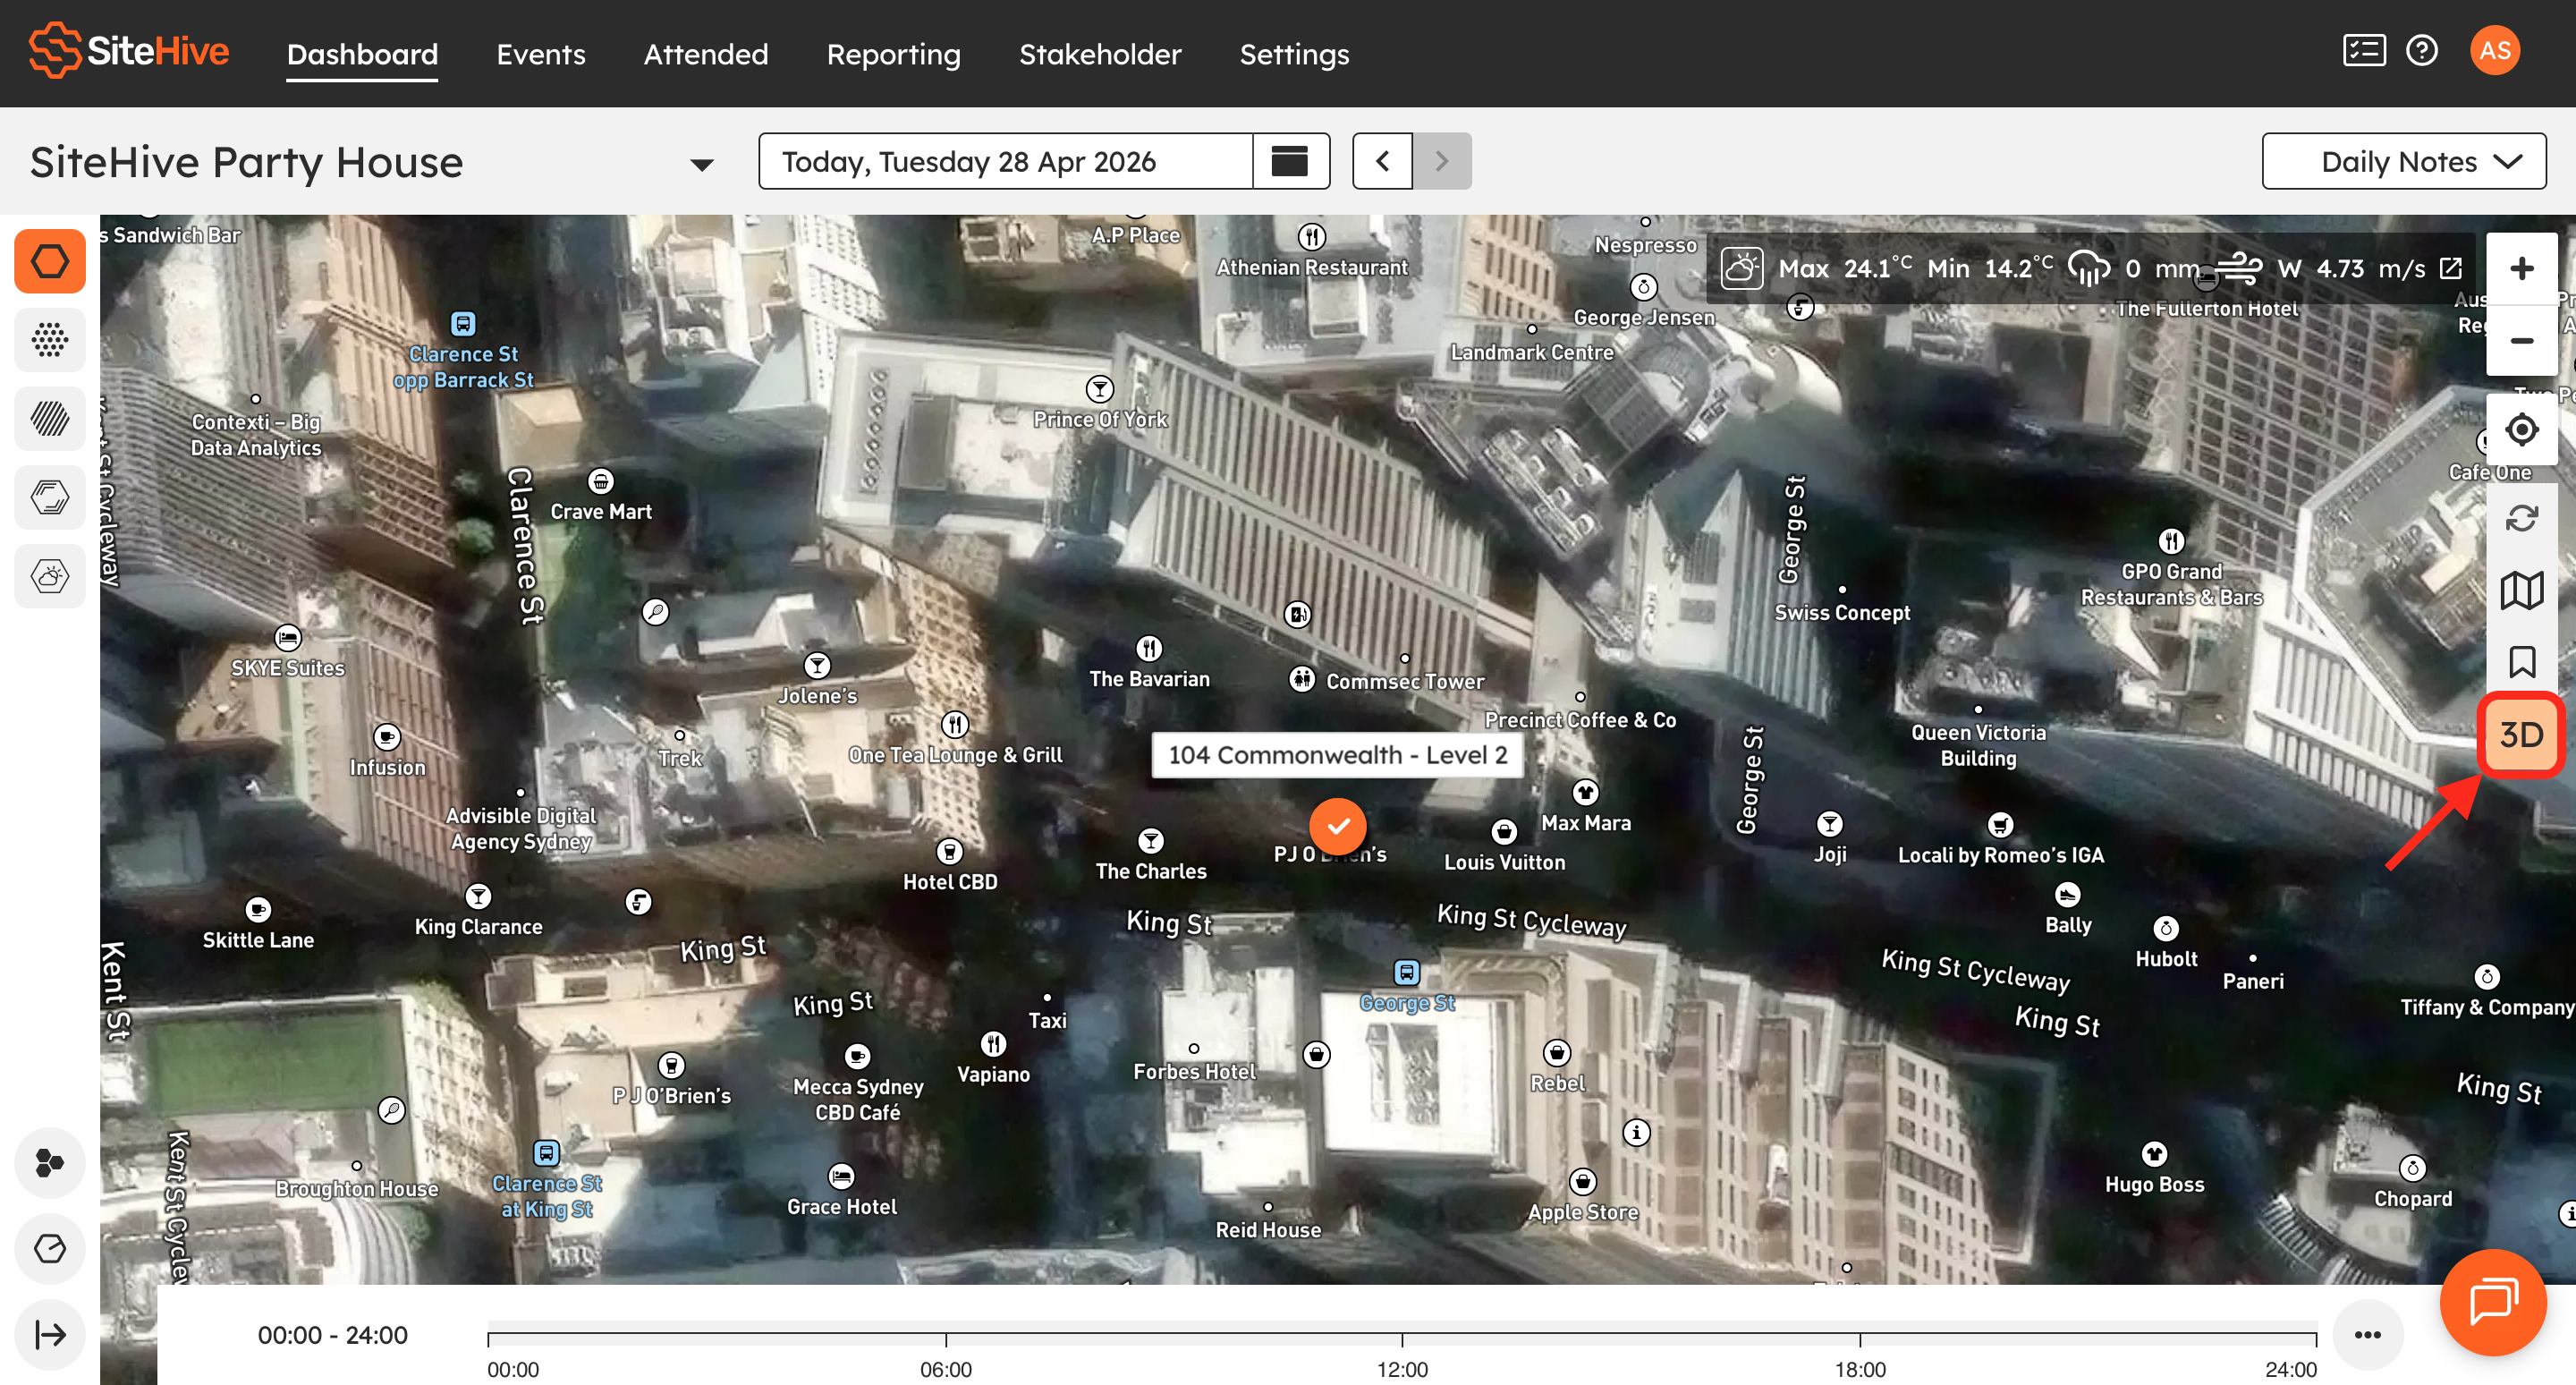Click the Max 24.1°C temperature reading

click(x=1845, y=268)
